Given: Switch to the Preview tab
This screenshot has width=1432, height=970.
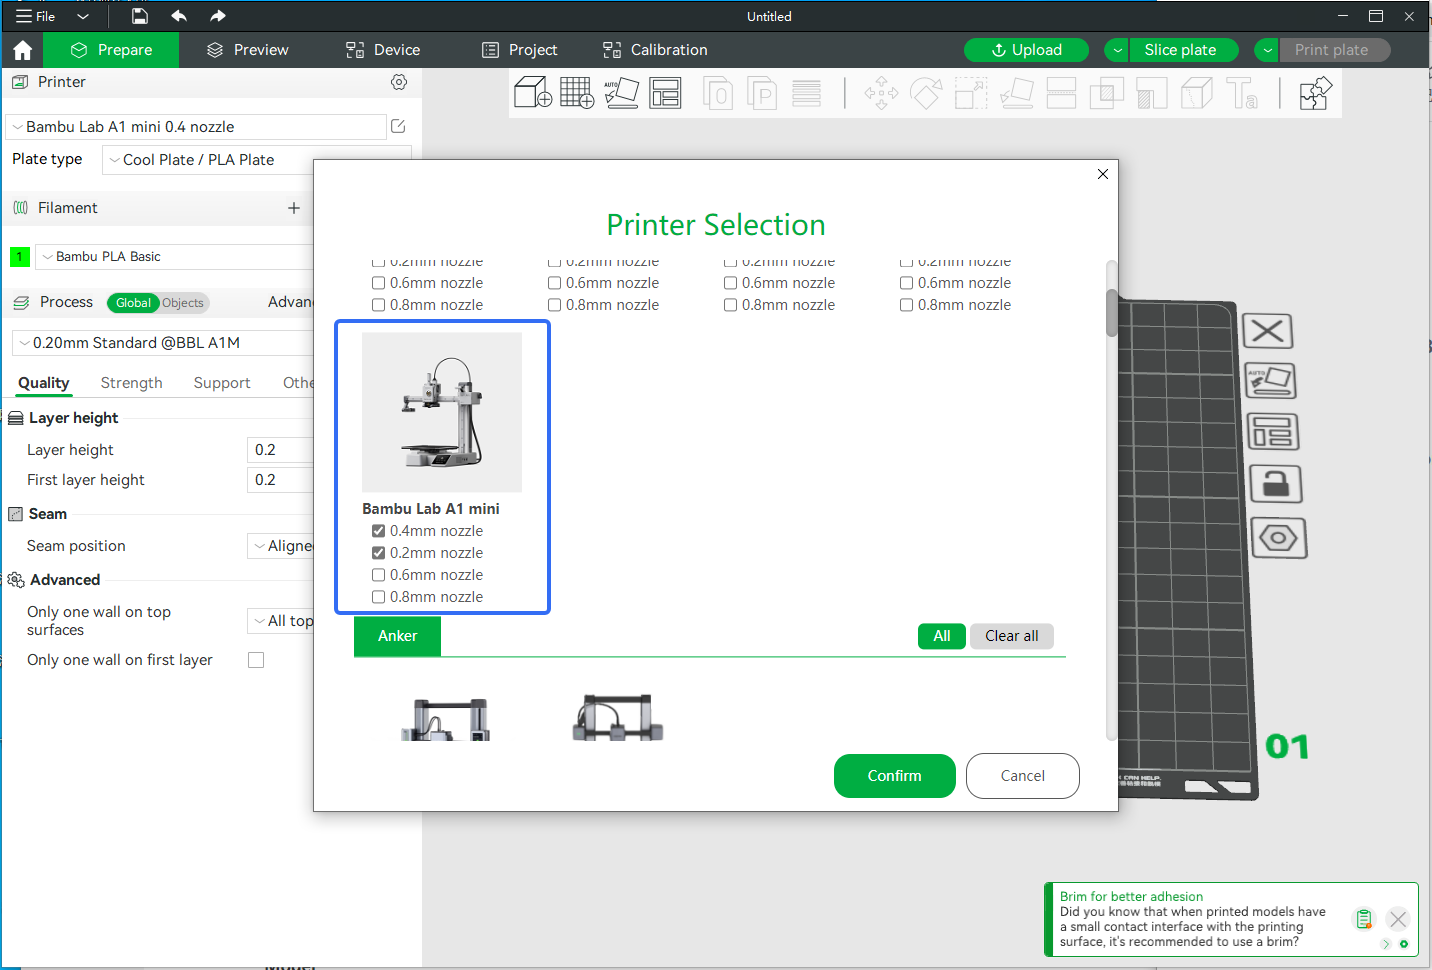Looking at the screenshot, I should click(x=247, y=50).
